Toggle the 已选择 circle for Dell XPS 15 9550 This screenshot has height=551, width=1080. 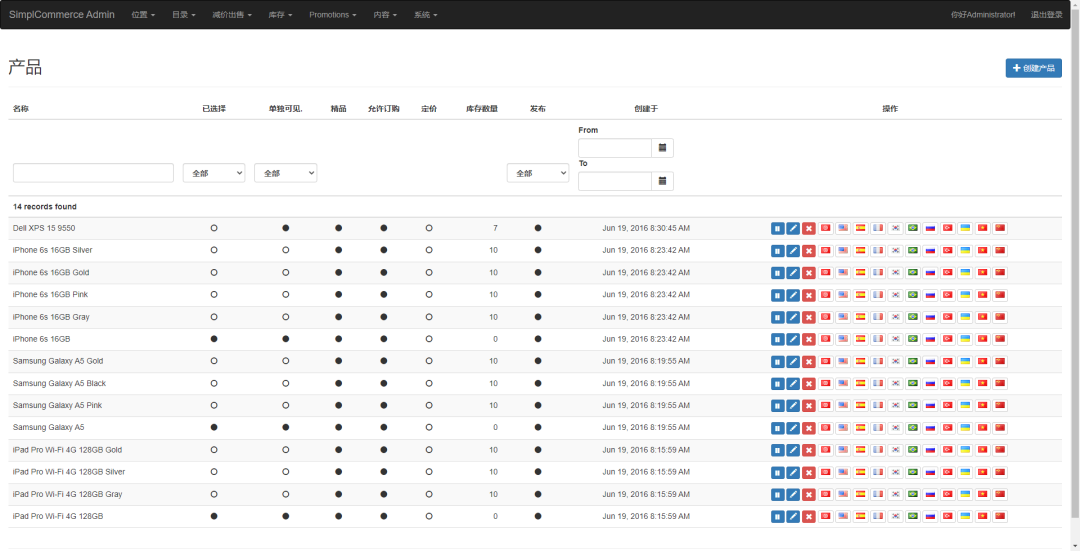click(214, 228)
